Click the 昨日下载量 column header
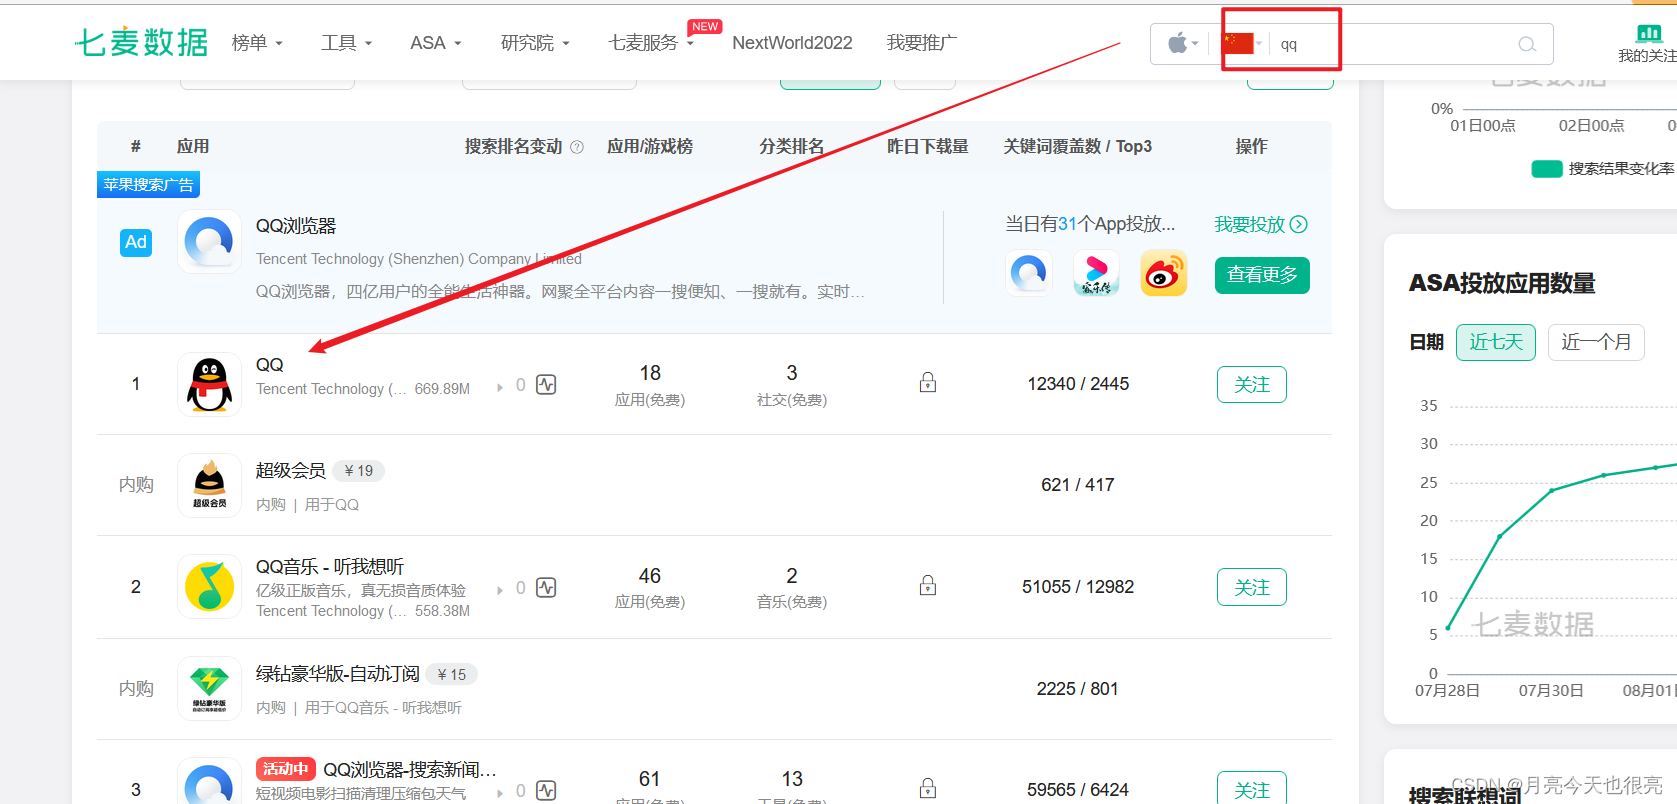This screenshot has width=1677, height=804. tap(928, 147)
